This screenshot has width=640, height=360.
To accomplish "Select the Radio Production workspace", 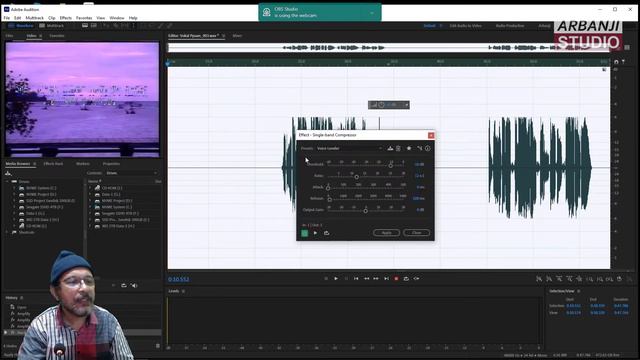I will tap(510, 26).
